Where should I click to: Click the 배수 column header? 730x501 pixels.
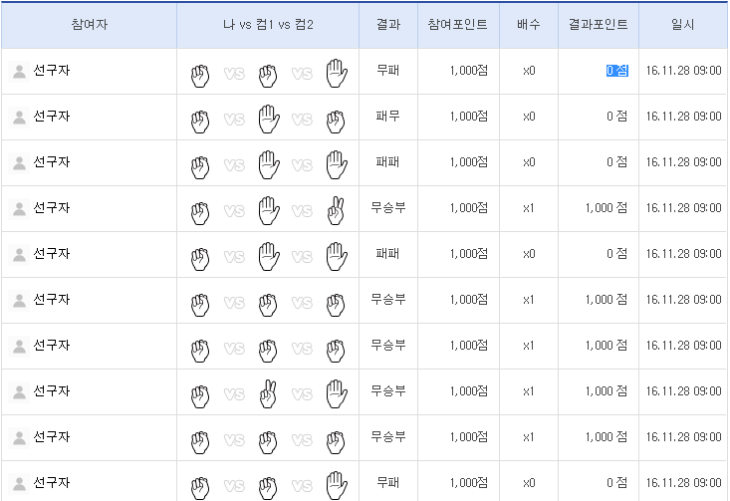[x=529, y=25]
